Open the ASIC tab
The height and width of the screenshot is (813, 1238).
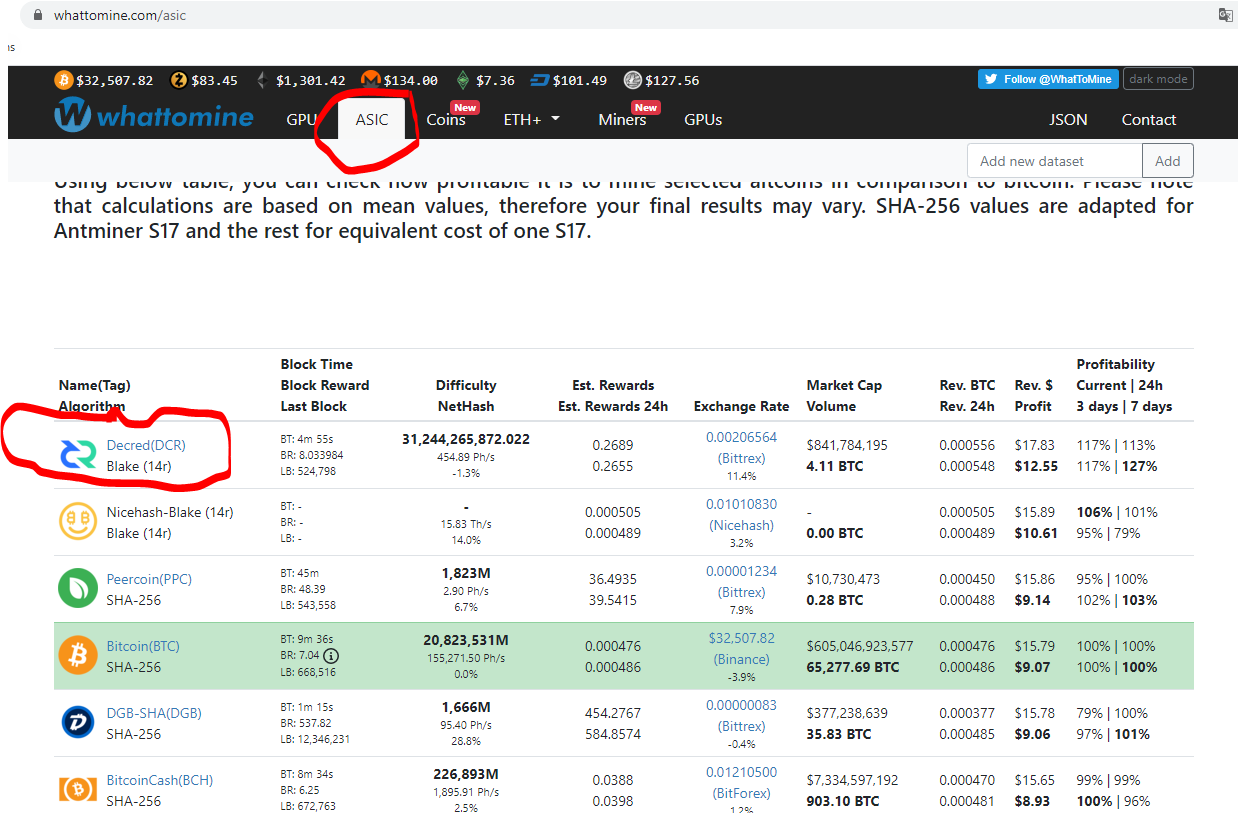(x=372, y=120)
